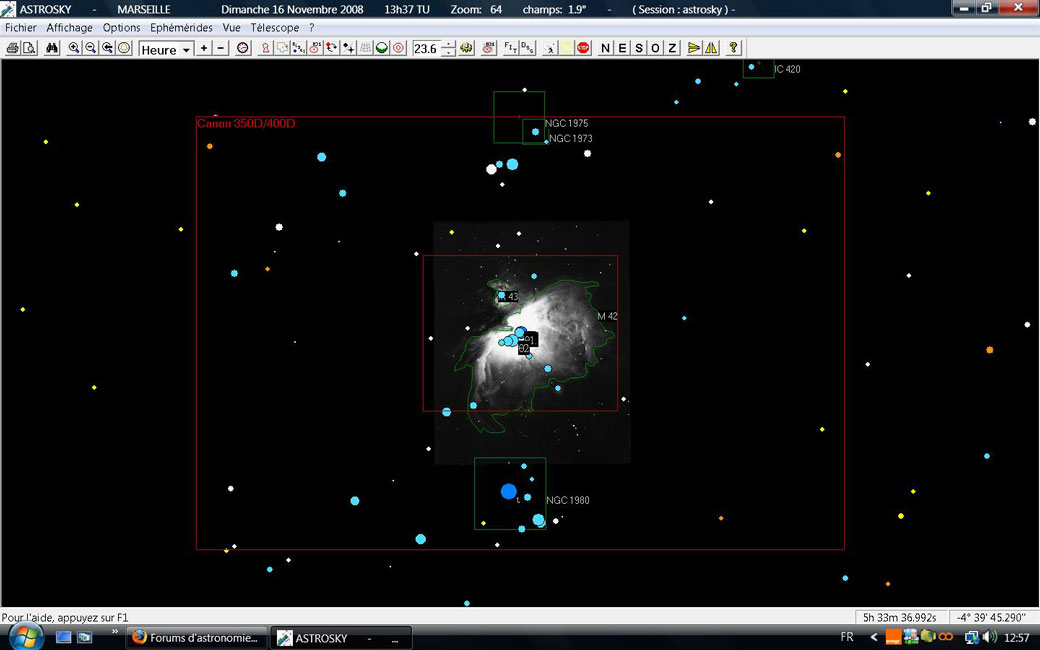Click the DSS toolbar button
The width and height of the screenshot is (1040, 650).
click(527, 48)
